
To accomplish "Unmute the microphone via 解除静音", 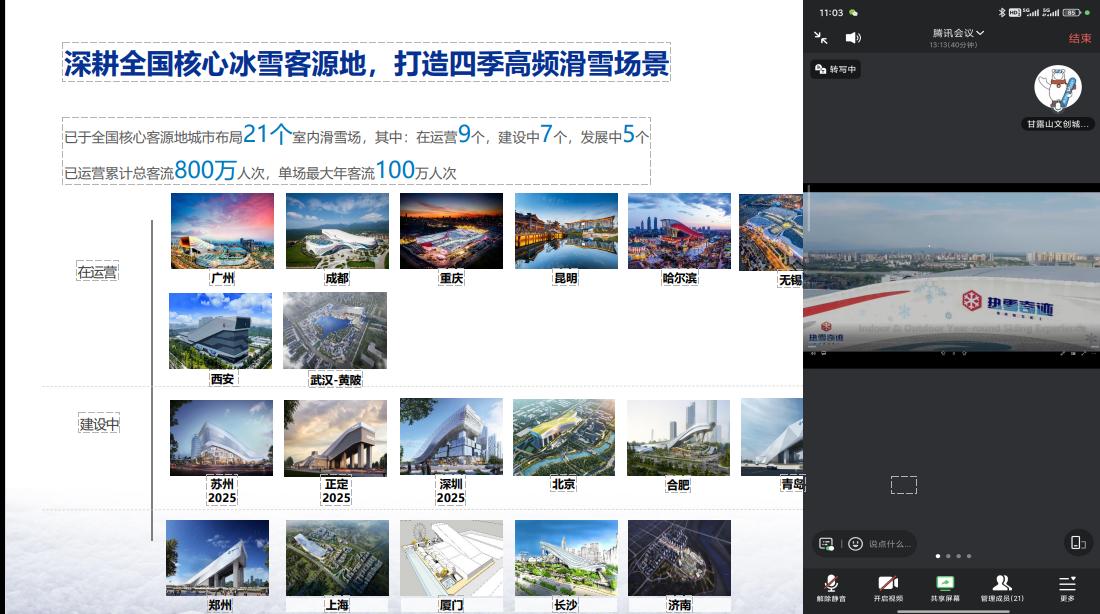I will pyautogui.click(x=831, y=588).
